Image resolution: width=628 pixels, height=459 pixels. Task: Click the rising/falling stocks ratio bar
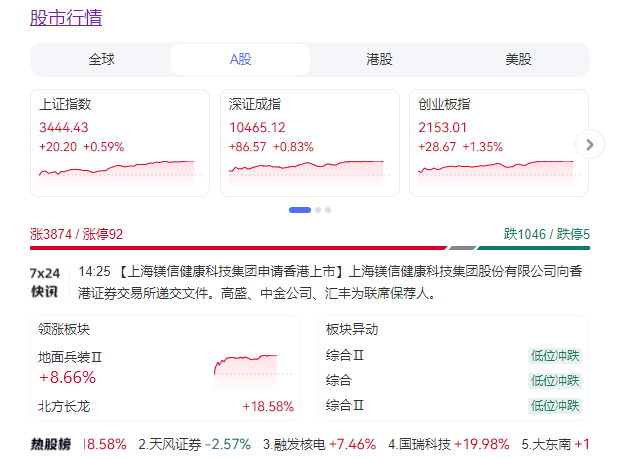310,248
